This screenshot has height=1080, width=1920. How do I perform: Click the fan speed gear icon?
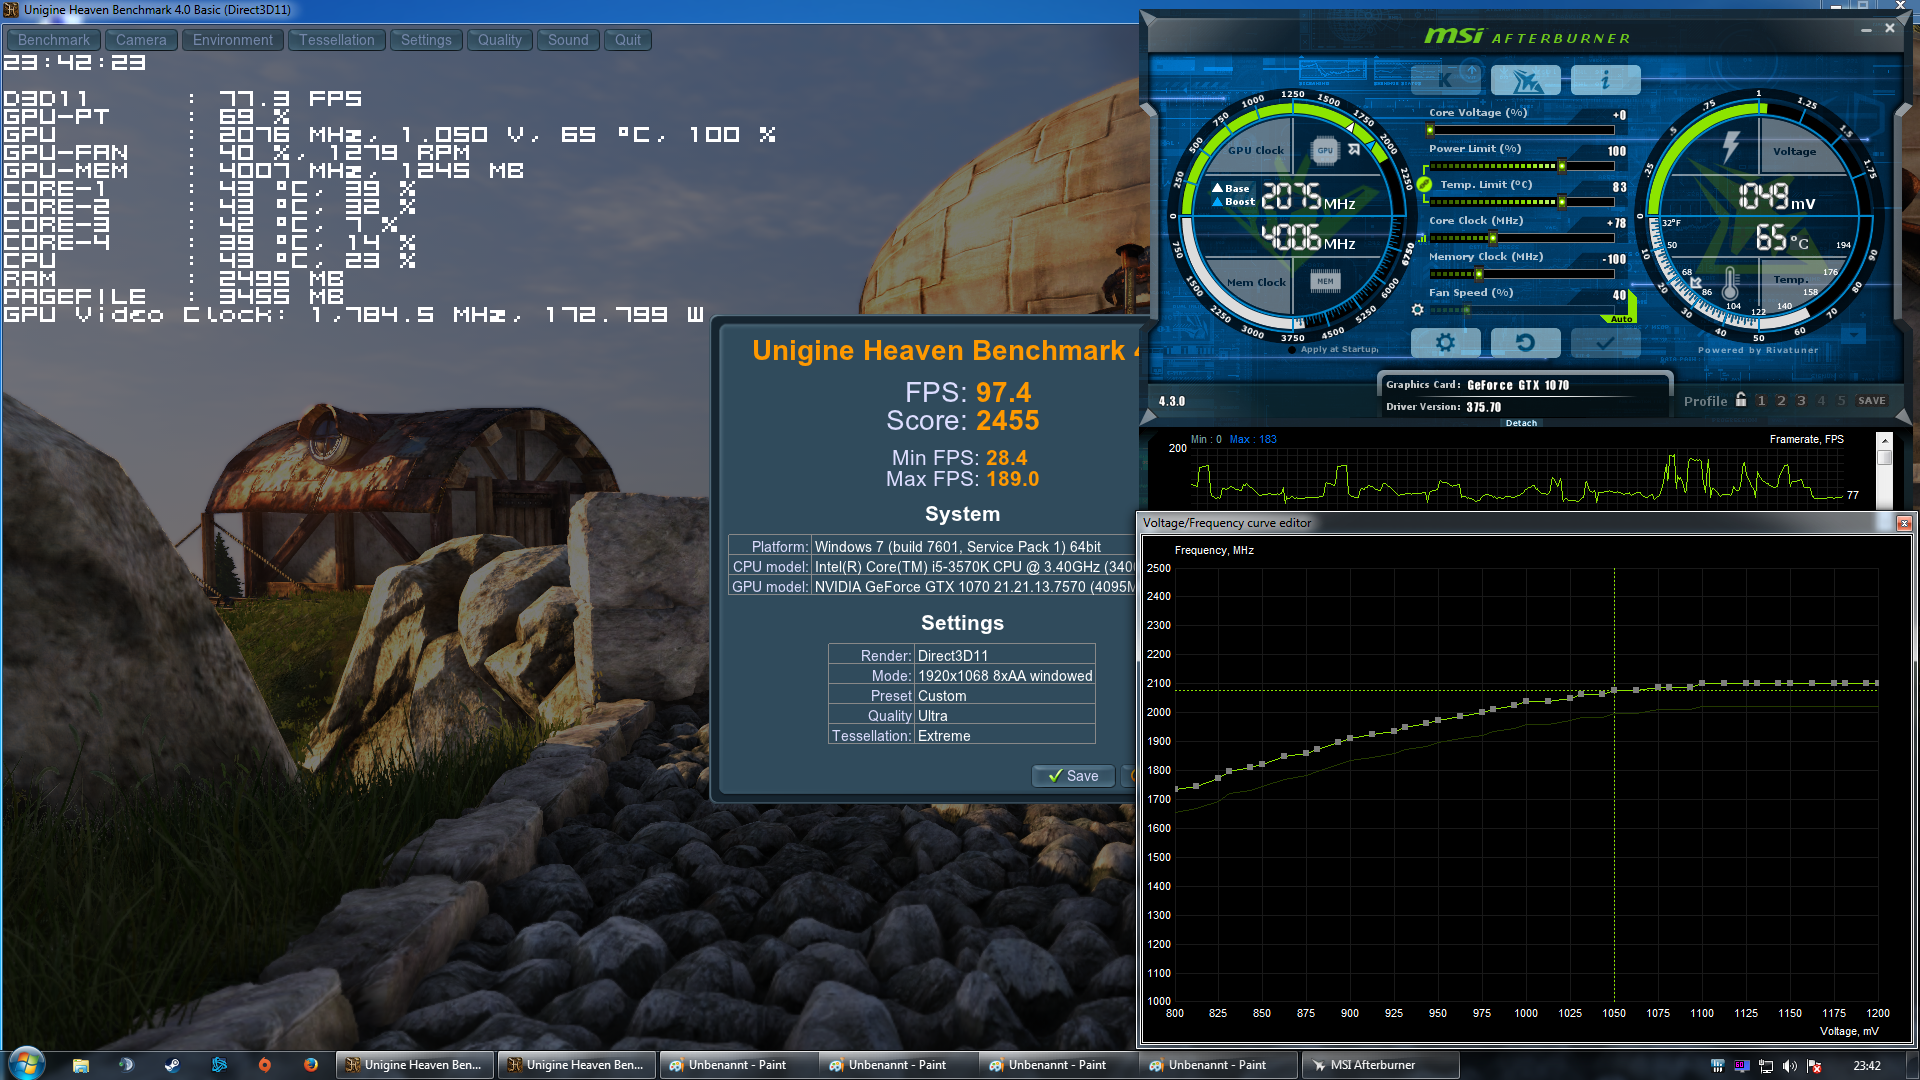(x=1417, y=310)
